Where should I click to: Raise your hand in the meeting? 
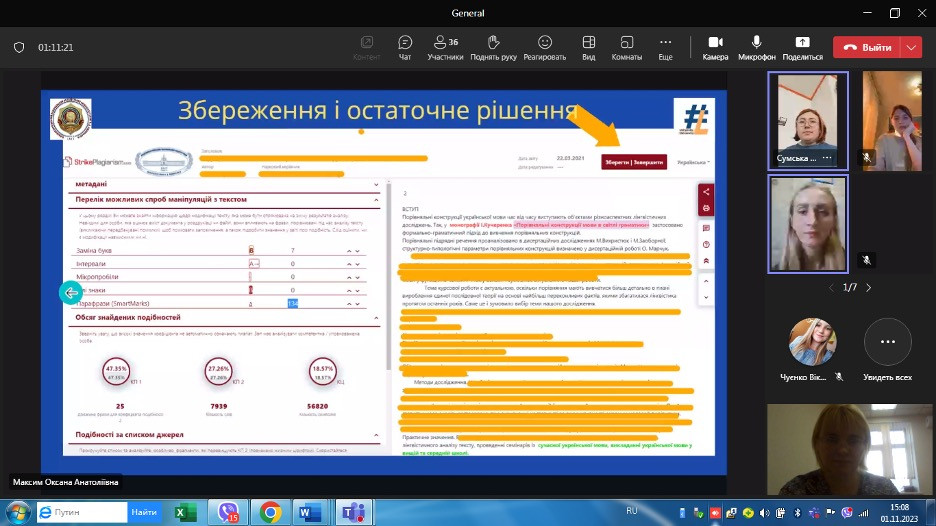(493, 46)
